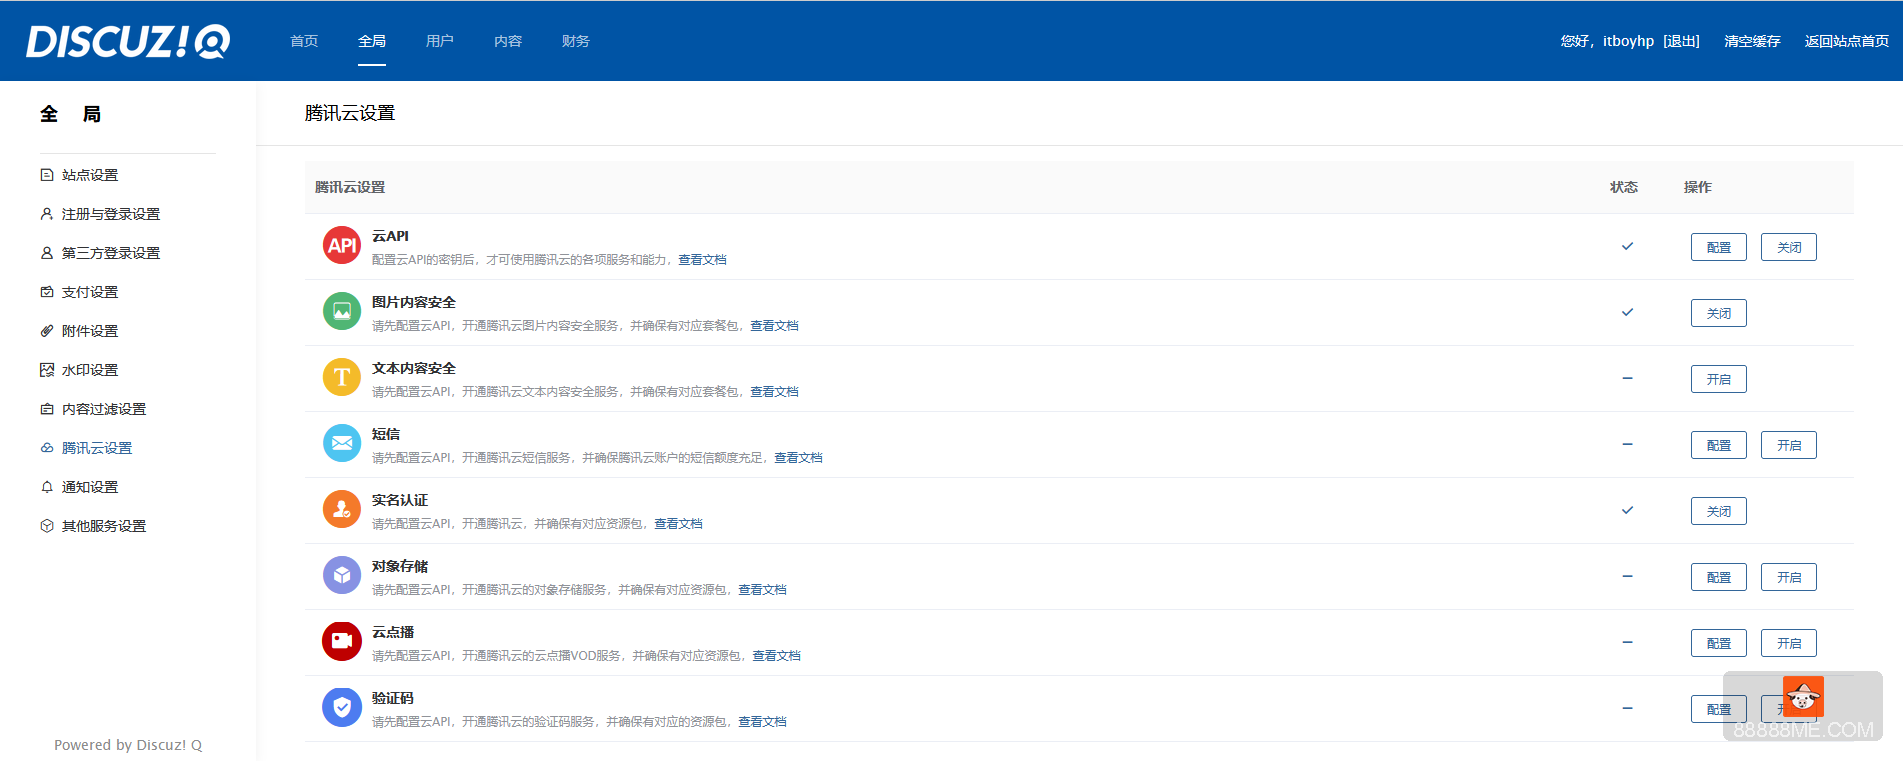Click the 第三方登录设置 sidebar icon
The image size is (1903, 761).
coord(47,253)
